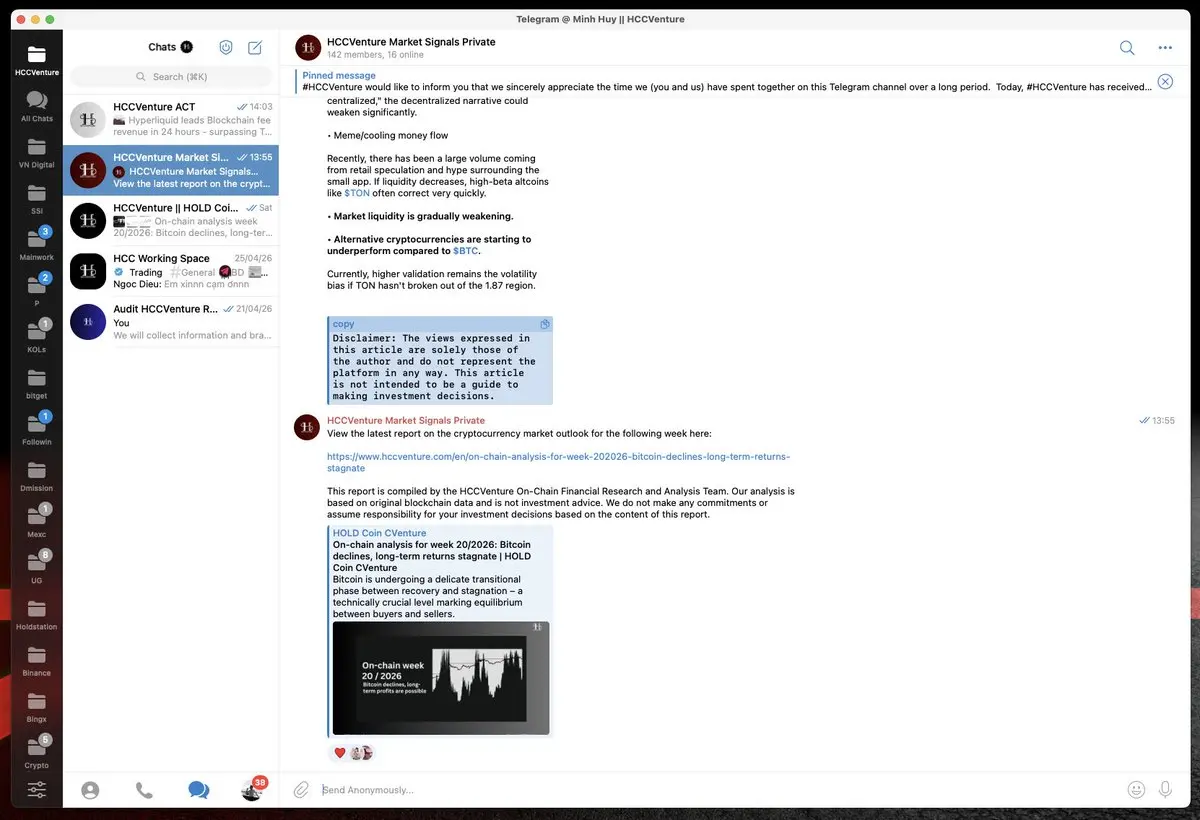Click the HOLD Coin CVenture preview title
The image size is (1200, 820).
379,533
